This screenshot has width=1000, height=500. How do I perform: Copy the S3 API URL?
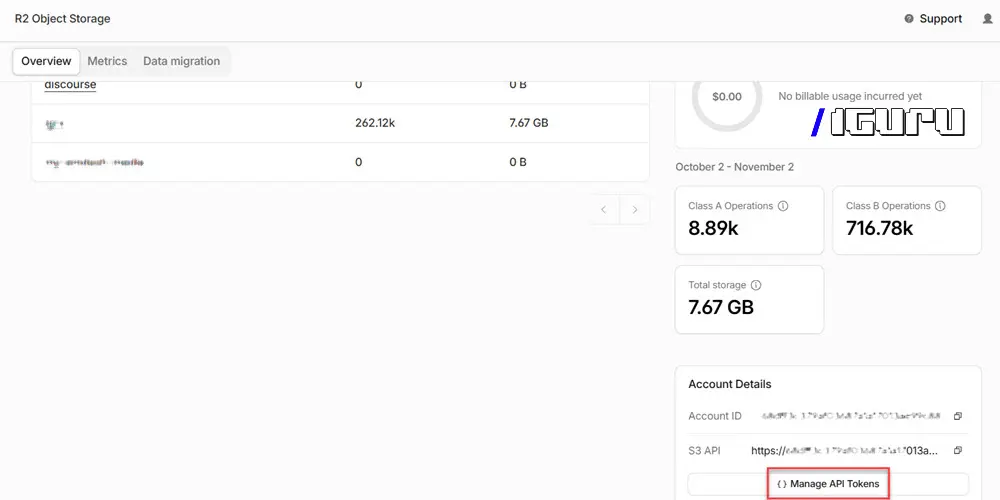click(957, 450)
